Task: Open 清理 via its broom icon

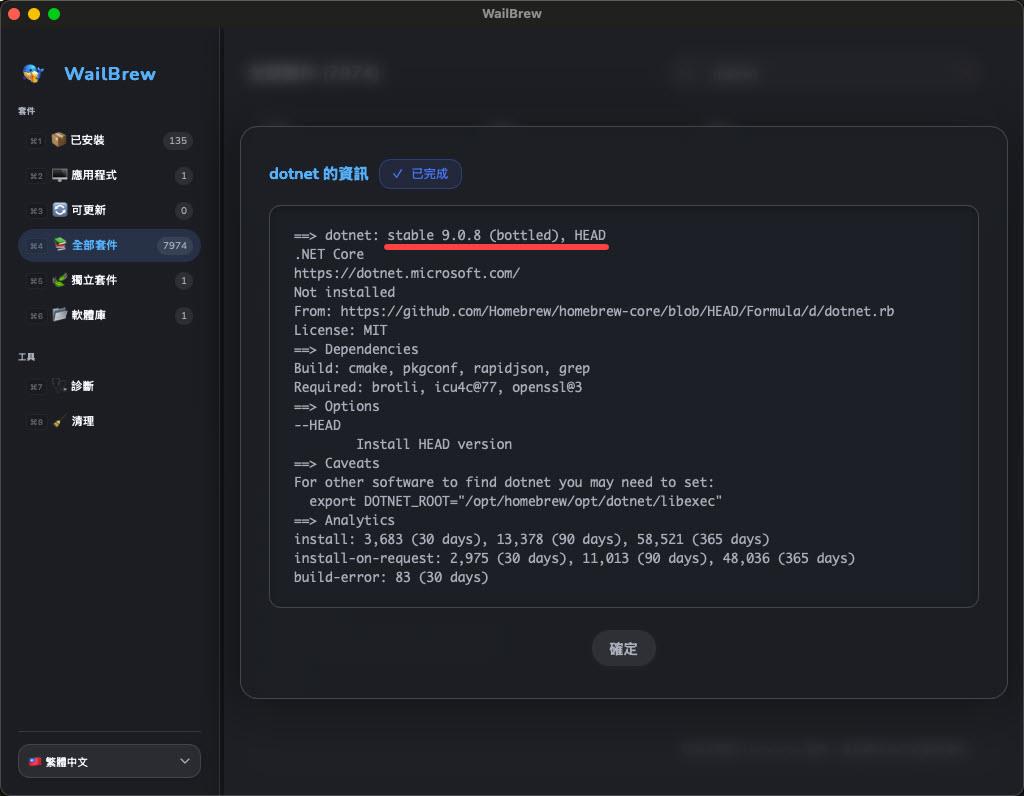Action: tap(60, 421)
